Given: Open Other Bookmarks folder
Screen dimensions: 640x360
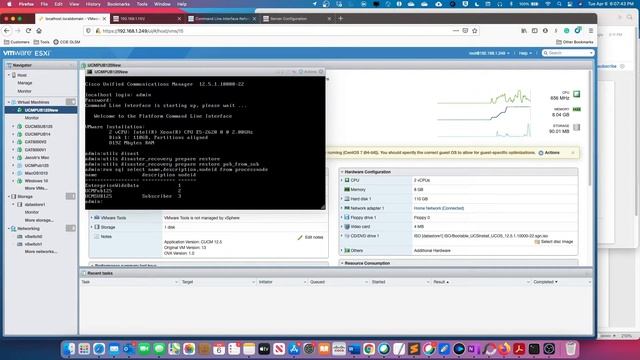Looking at the screenshot, I should tap(575, 42).
